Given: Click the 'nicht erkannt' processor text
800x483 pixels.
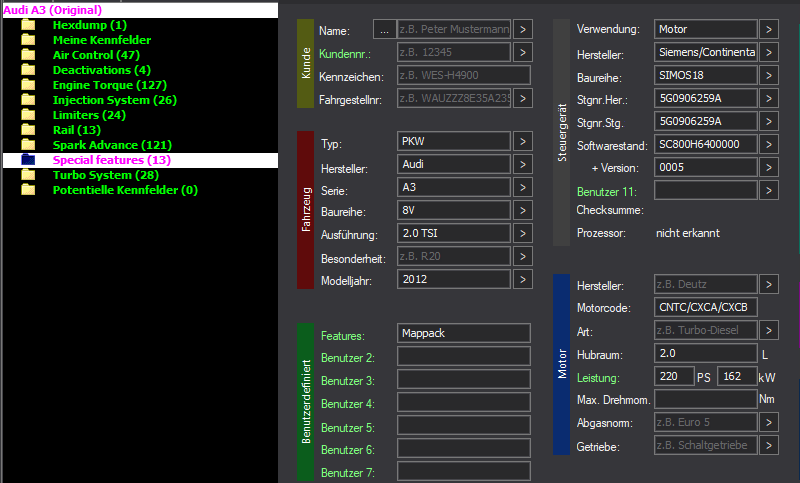Looking at the screenshot, I should coord(688,233).
